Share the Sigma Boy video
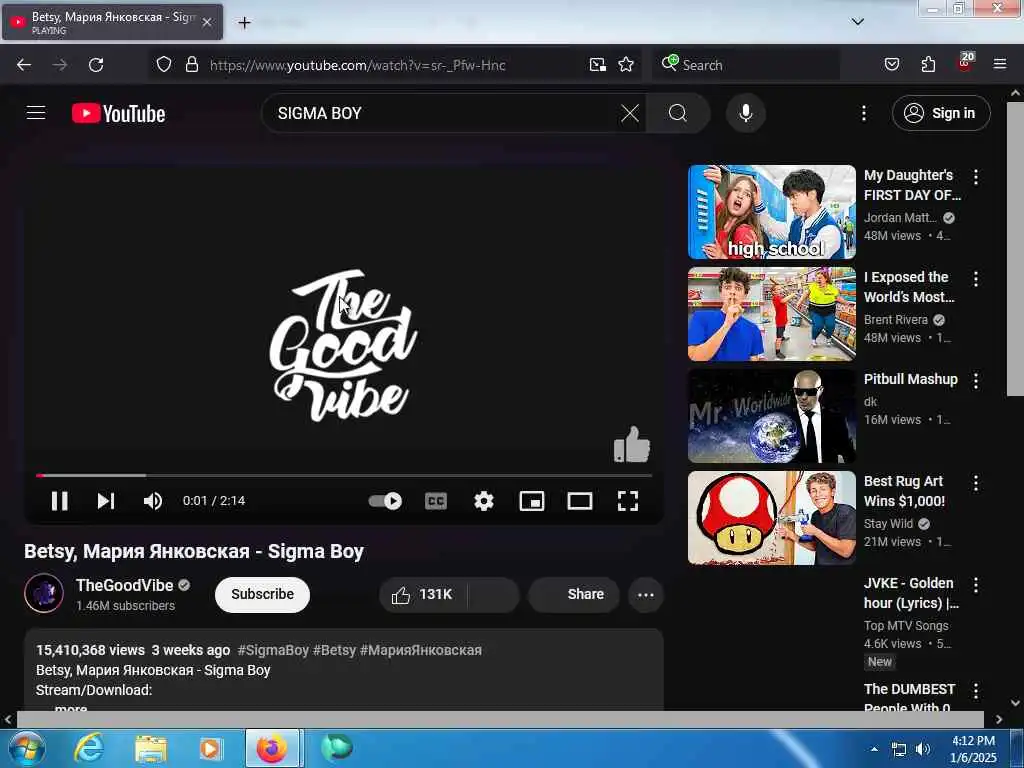The width and height of the screenshot is (1024, 768). click(x=573, y=594)
